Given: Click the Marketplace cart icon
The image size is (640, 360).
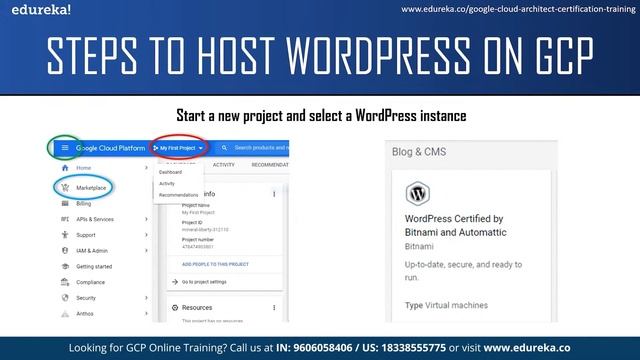Looking at the screenshot, I should (x=65, y=188).
